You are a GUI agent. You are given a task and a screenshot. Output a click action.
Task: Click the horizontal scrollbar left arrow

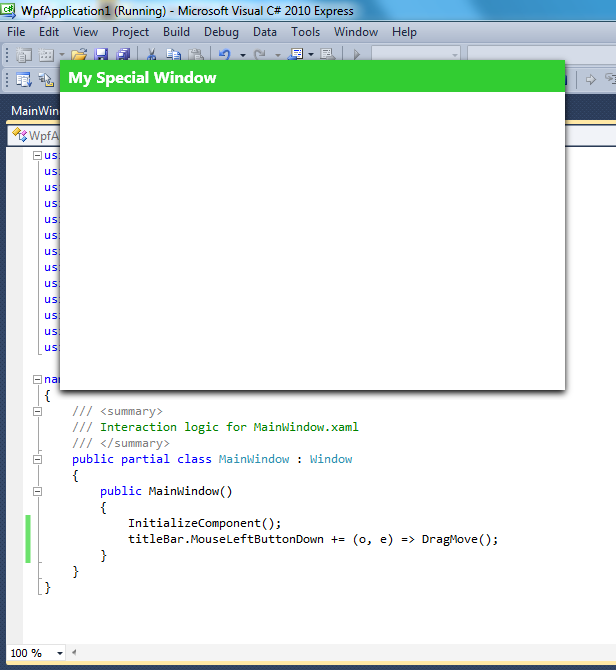point(74,652)
